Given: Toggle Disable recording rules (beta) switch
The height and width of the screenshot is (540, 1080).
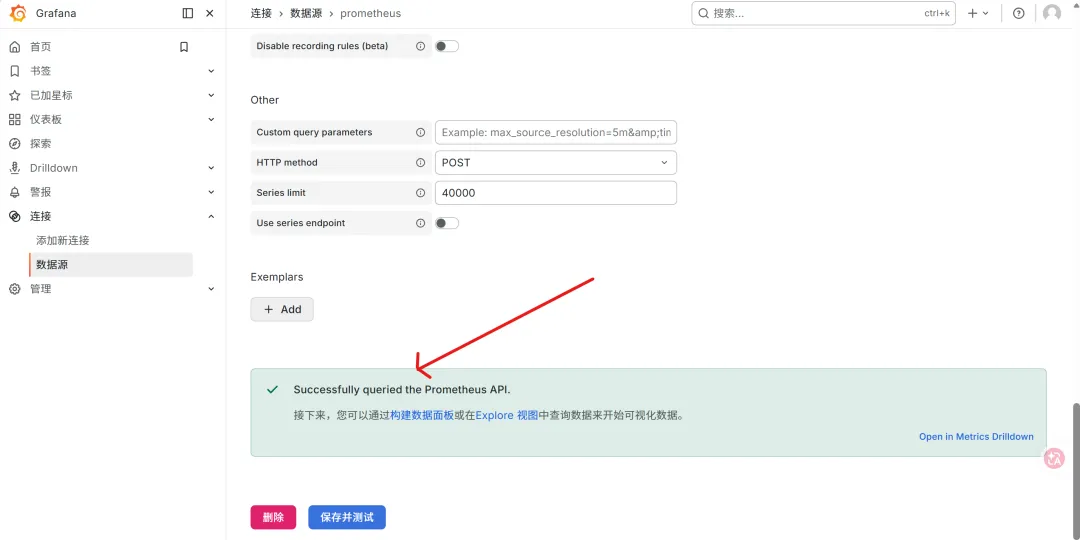Looking at the screenshot, I should pos(447,46).
